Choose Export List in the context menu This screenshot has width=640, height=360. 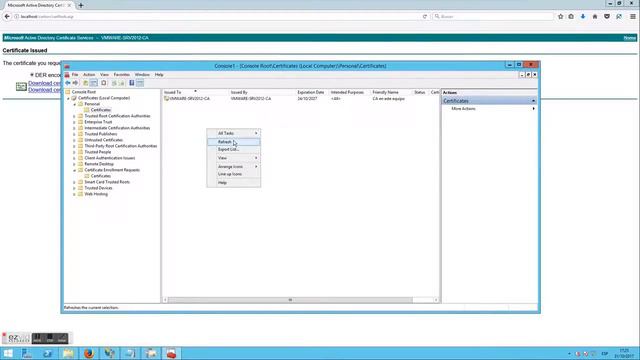coord(233,149)
